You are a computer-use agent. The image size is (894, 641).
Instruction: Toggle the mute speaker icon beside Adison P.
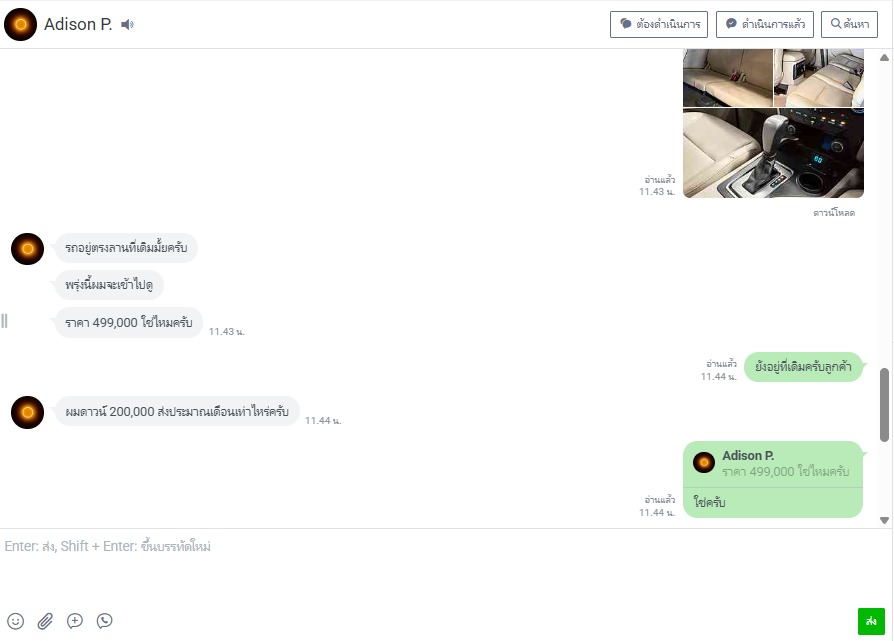click(x=128, y=25)
